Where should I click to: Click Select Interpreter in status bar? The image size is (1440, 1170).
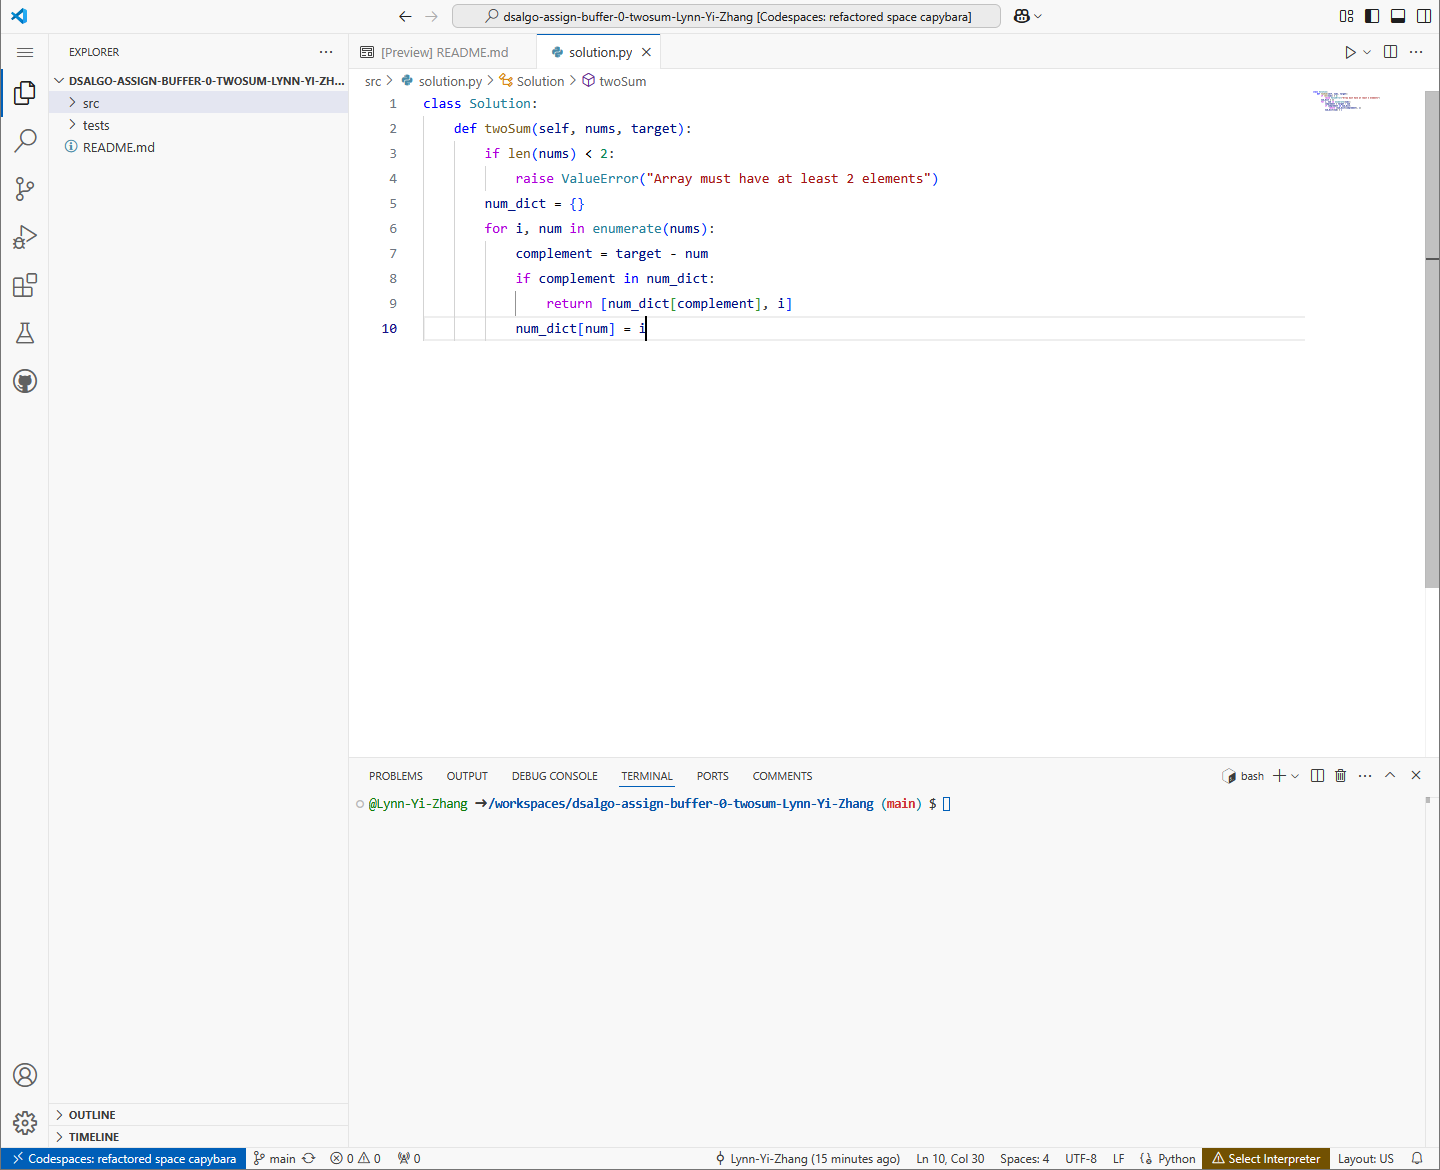1266,1159
